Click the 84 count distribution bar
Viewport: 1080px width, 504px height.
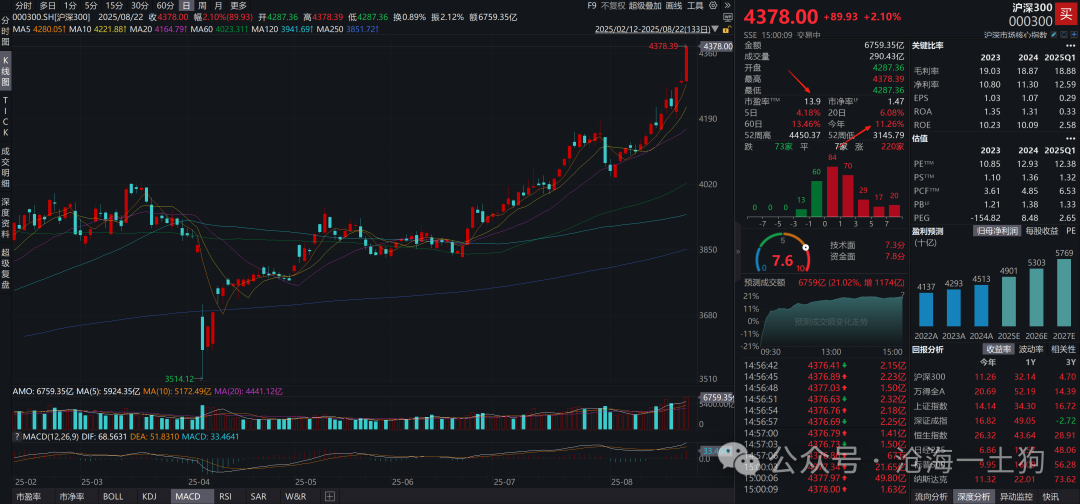(x=832, y=189)
